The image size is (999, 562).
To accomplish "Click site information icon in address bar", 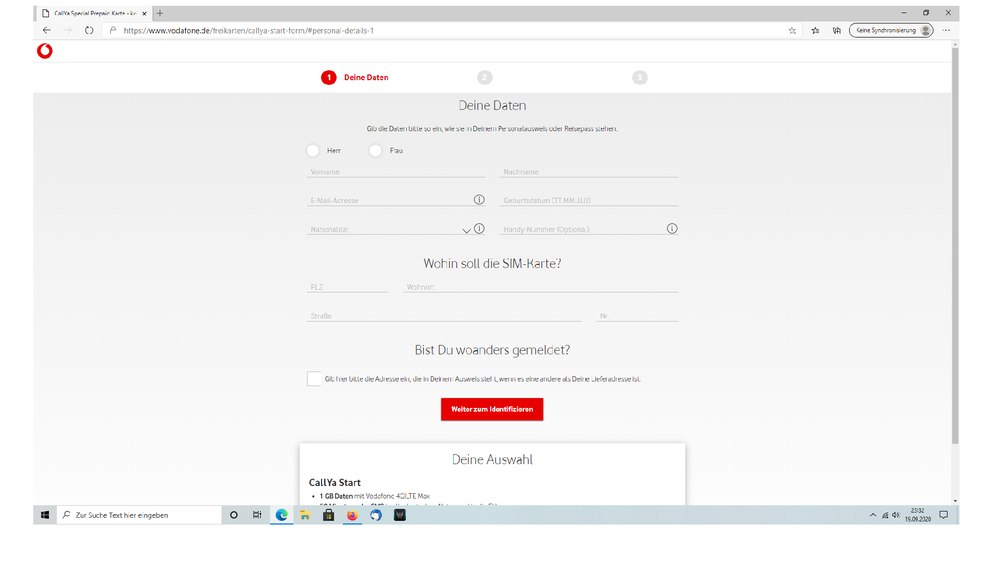I will pos(113,31).
